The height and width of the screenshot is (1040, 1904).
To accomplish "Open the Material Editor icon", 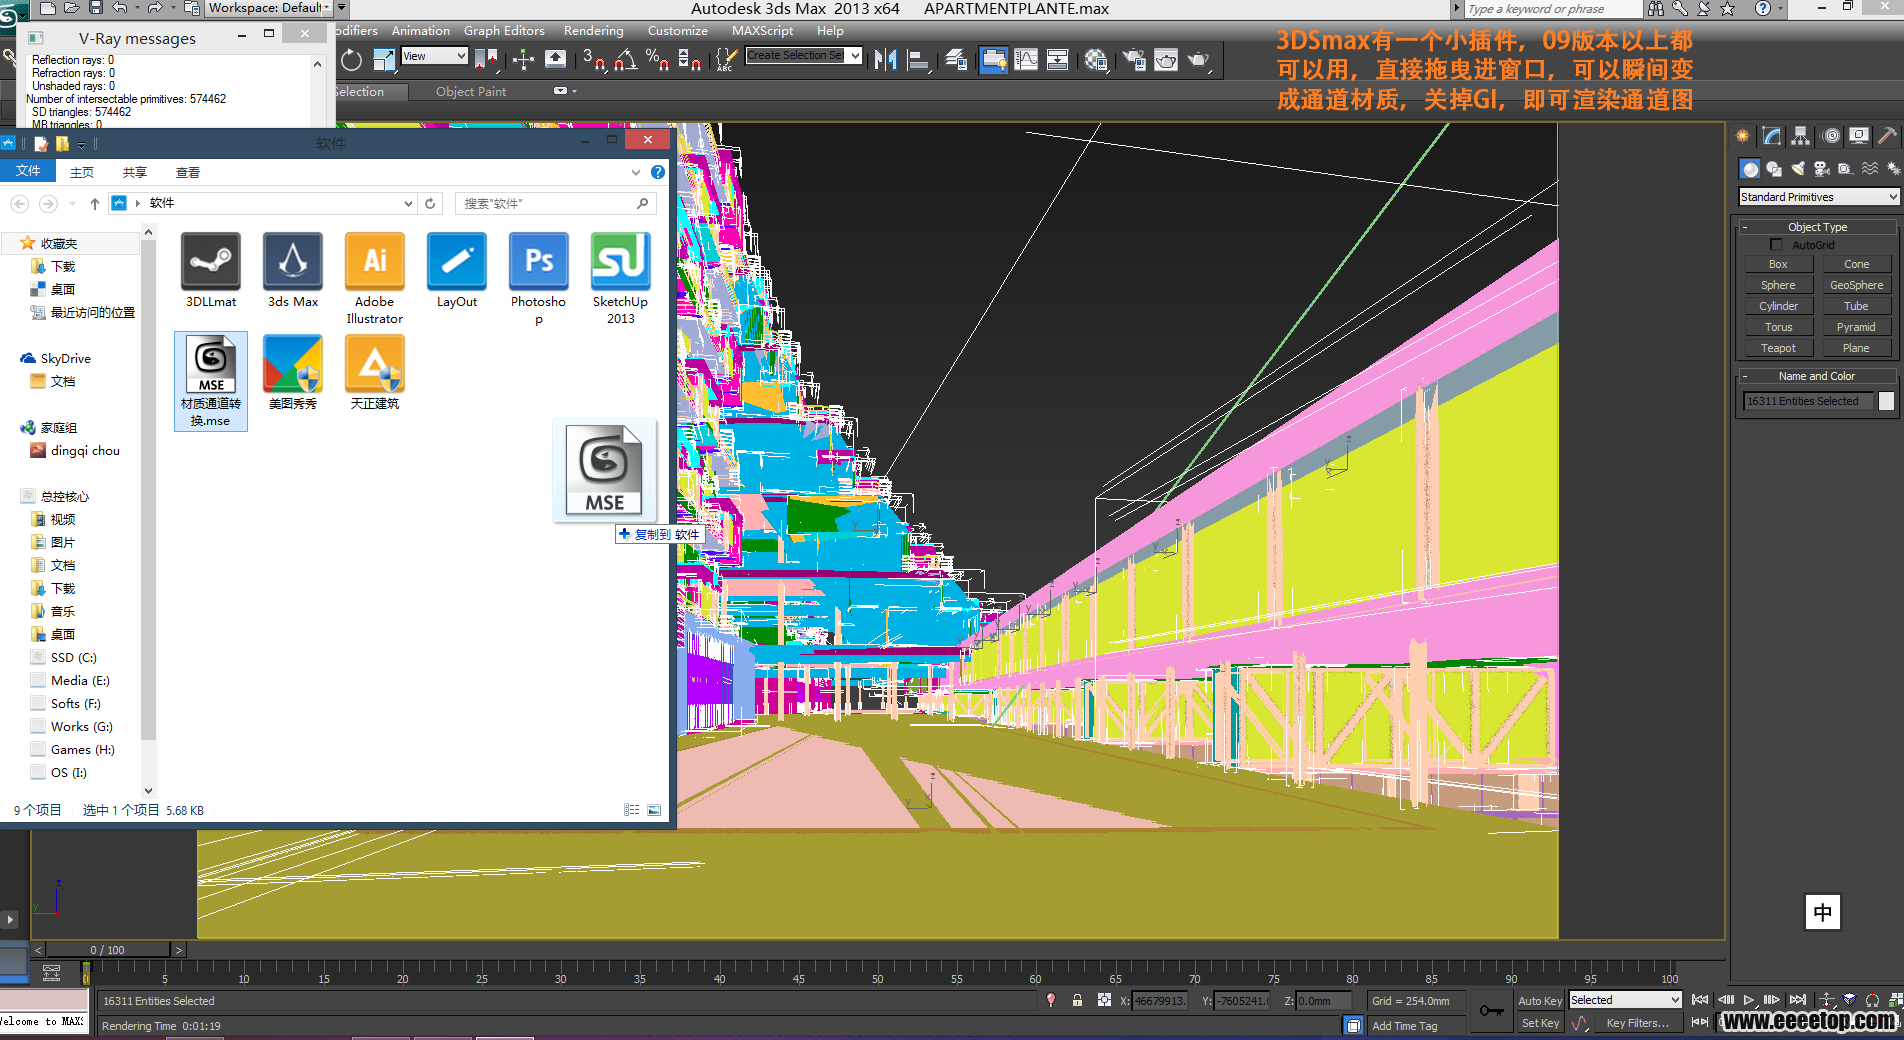I will pyautogui.click(x=1096, y=60).
